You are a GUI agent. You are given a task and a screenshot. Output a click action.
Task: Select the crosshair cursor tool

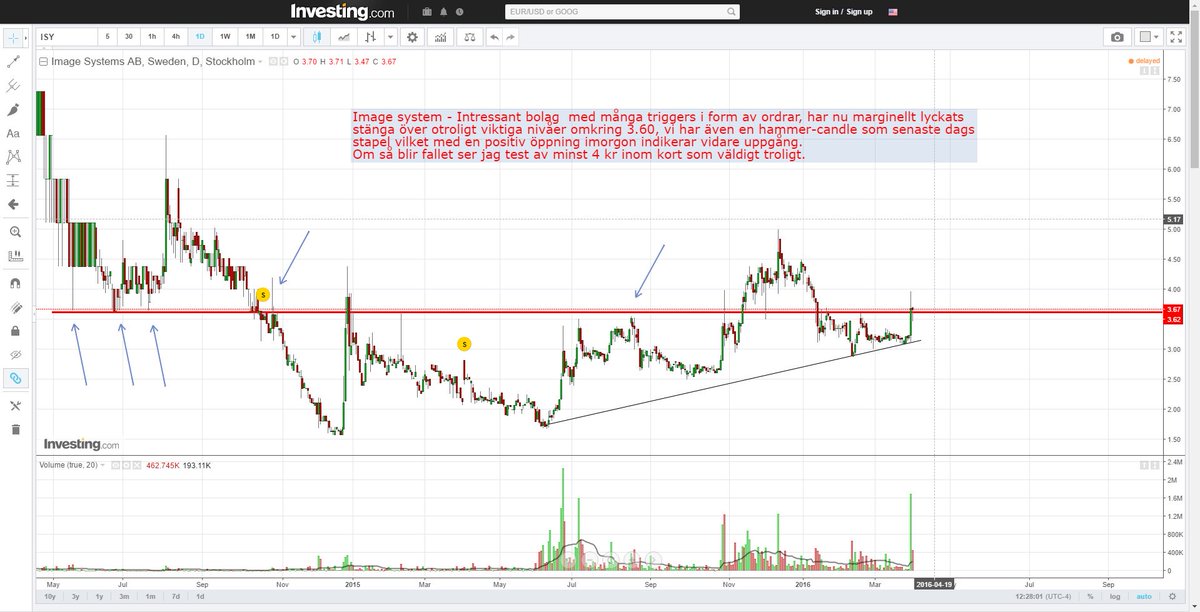[x=12, y=37]
